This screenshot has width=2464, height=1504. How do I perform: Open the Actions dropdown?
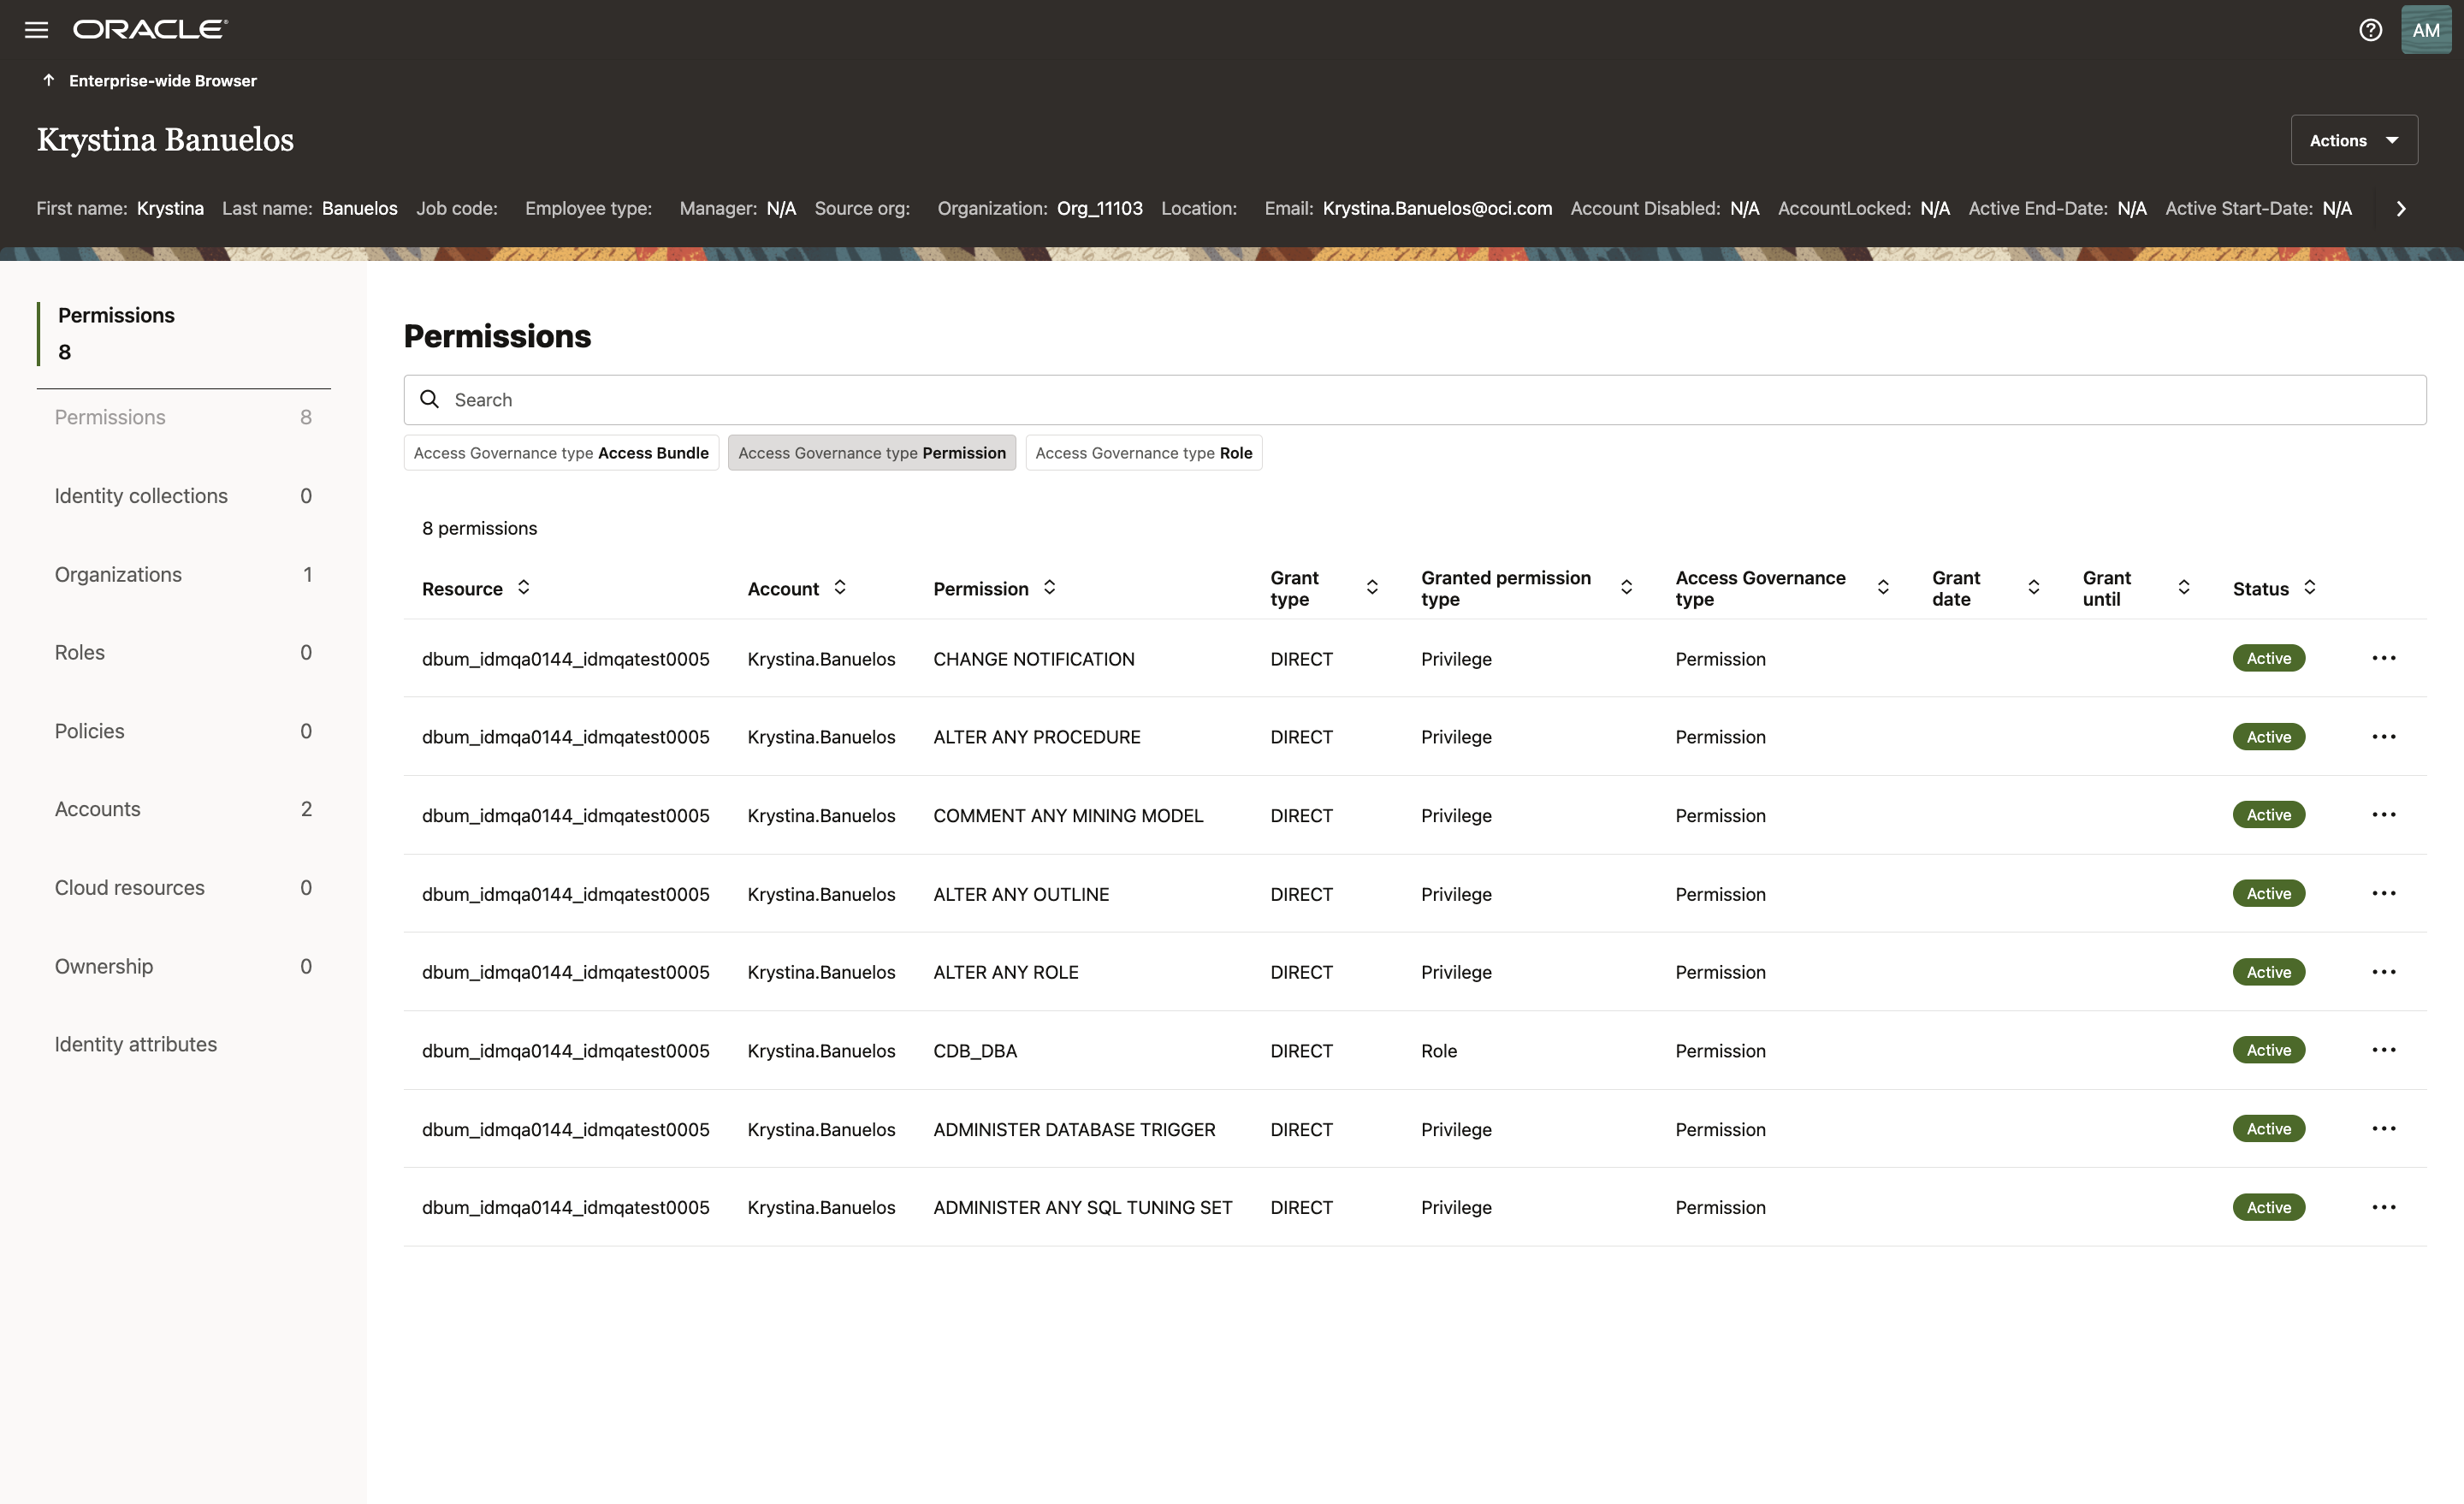2353,140
